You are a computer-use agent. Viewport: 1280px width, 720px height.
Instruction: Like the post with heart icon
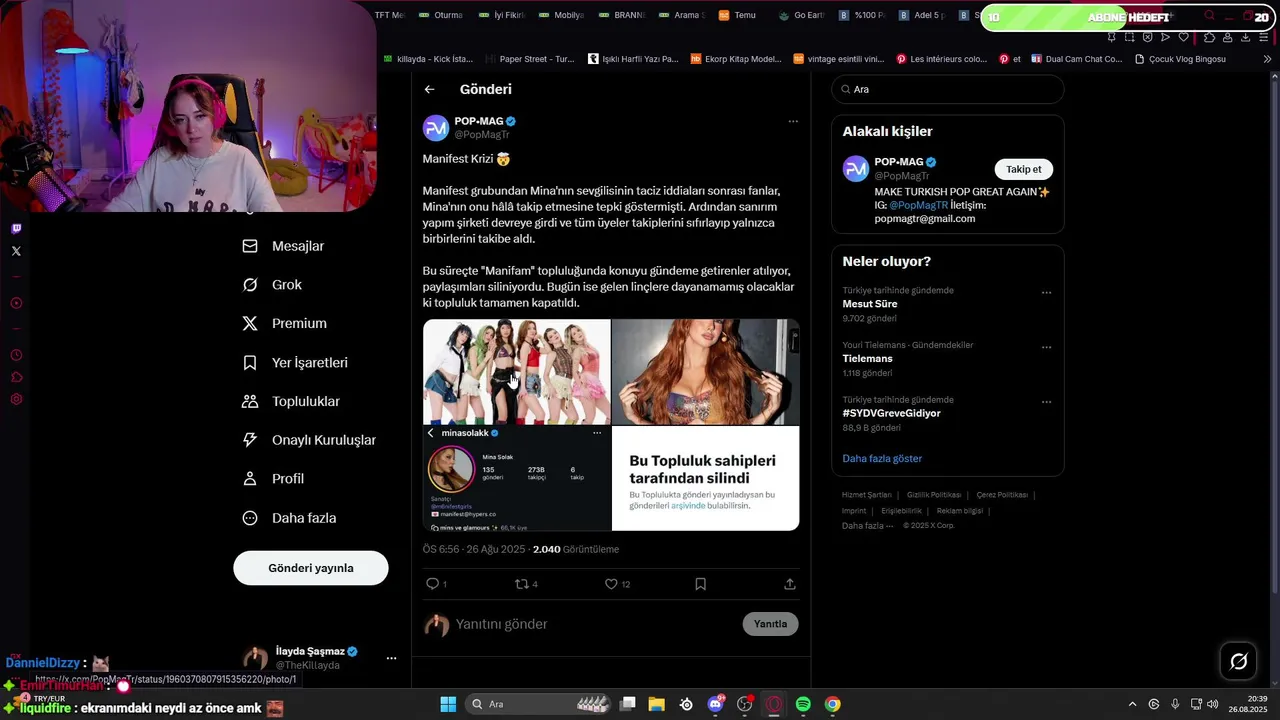tap(611, 584)
